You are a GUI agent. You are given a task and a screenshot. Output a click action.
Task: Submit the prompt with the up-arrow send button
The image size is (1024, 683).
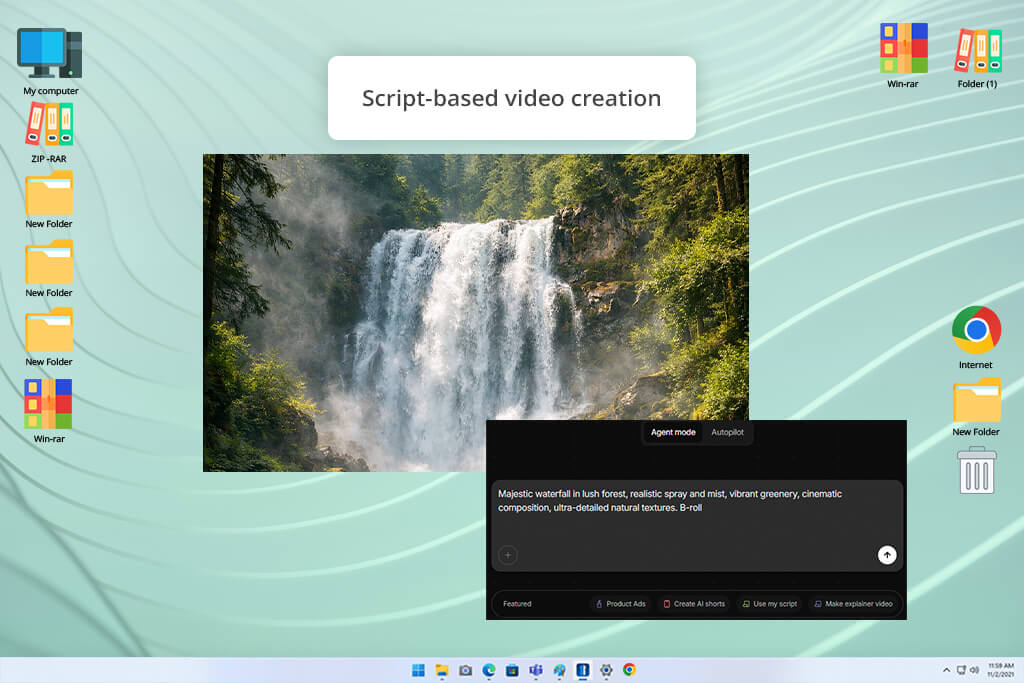887,555
